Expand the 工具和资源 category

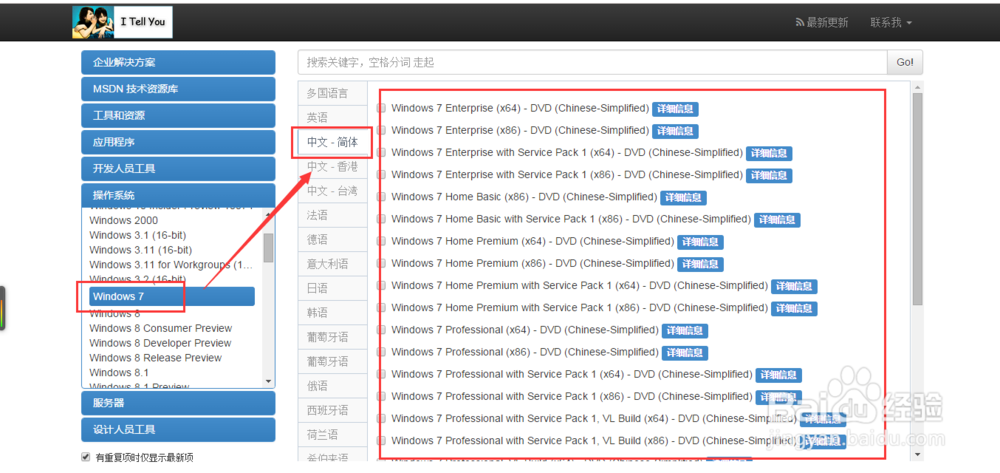click(x=179, y=116)
